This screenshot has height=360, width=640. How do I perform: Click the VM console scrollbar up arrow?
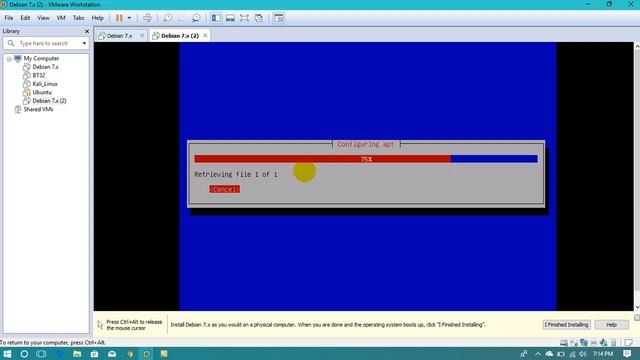click(637, 47)
